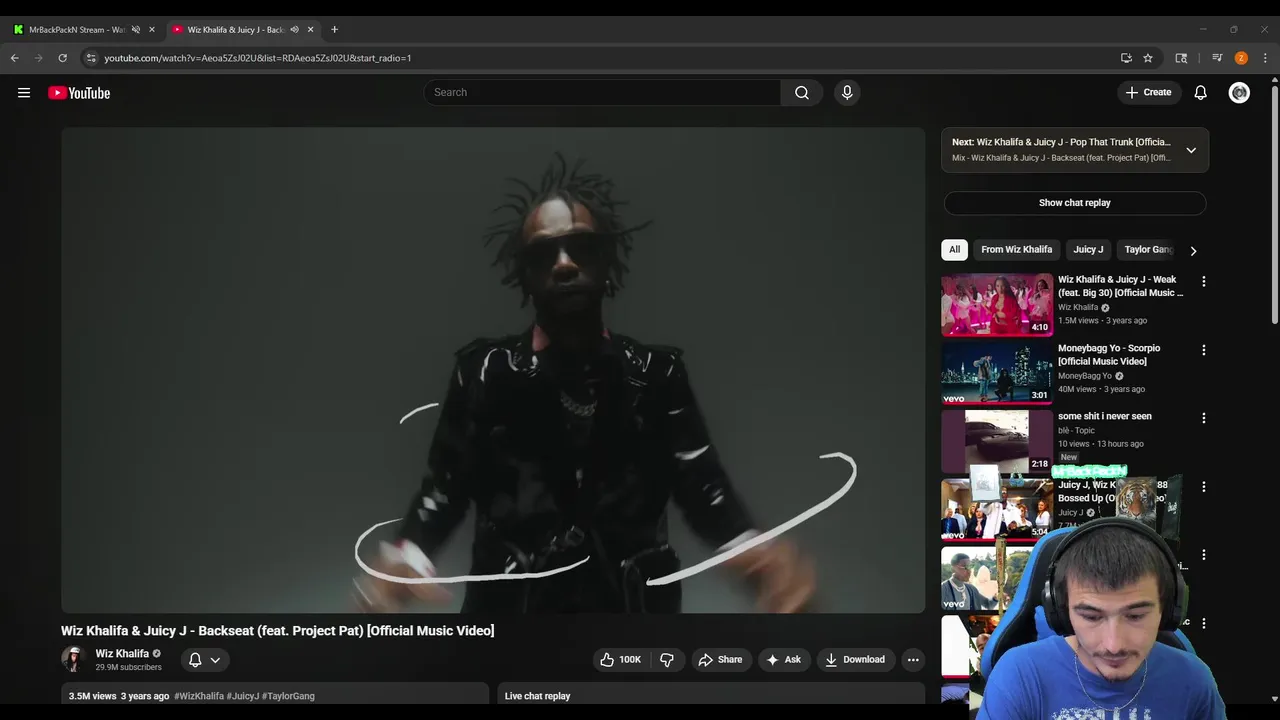
Task: Click '3.5M views 3 years ago' description text
Action: coord(119,696)
